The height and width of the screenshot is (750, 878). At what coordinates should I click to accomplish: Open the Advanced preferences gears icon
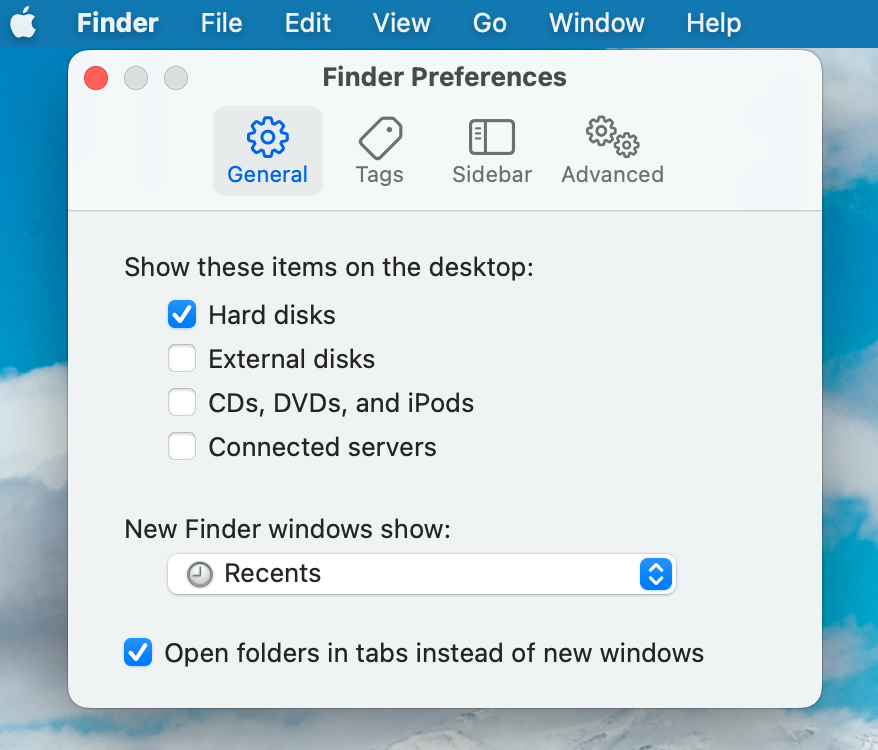coord(610,137)
